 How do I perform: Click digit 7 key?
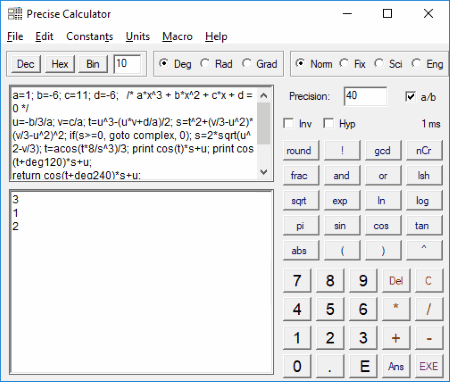[297, 281]
